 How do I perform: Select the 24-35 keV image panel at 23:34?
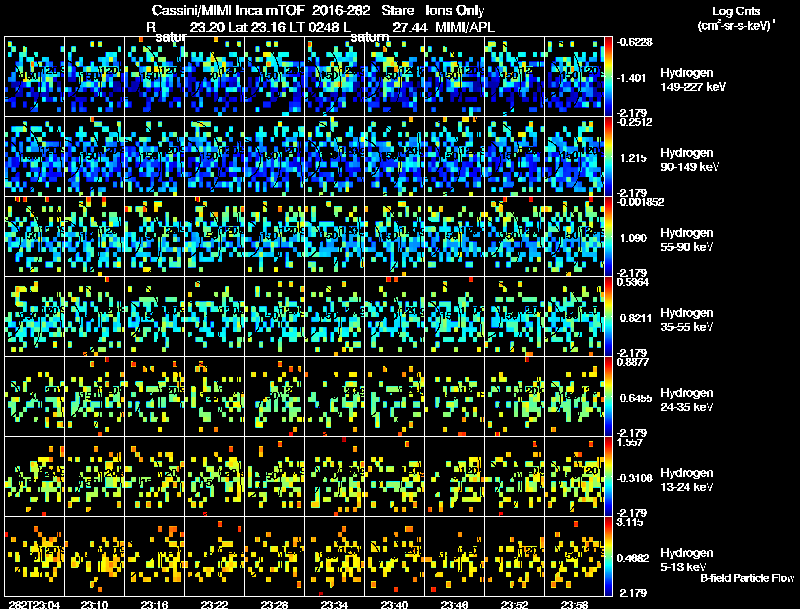point(335,397)
